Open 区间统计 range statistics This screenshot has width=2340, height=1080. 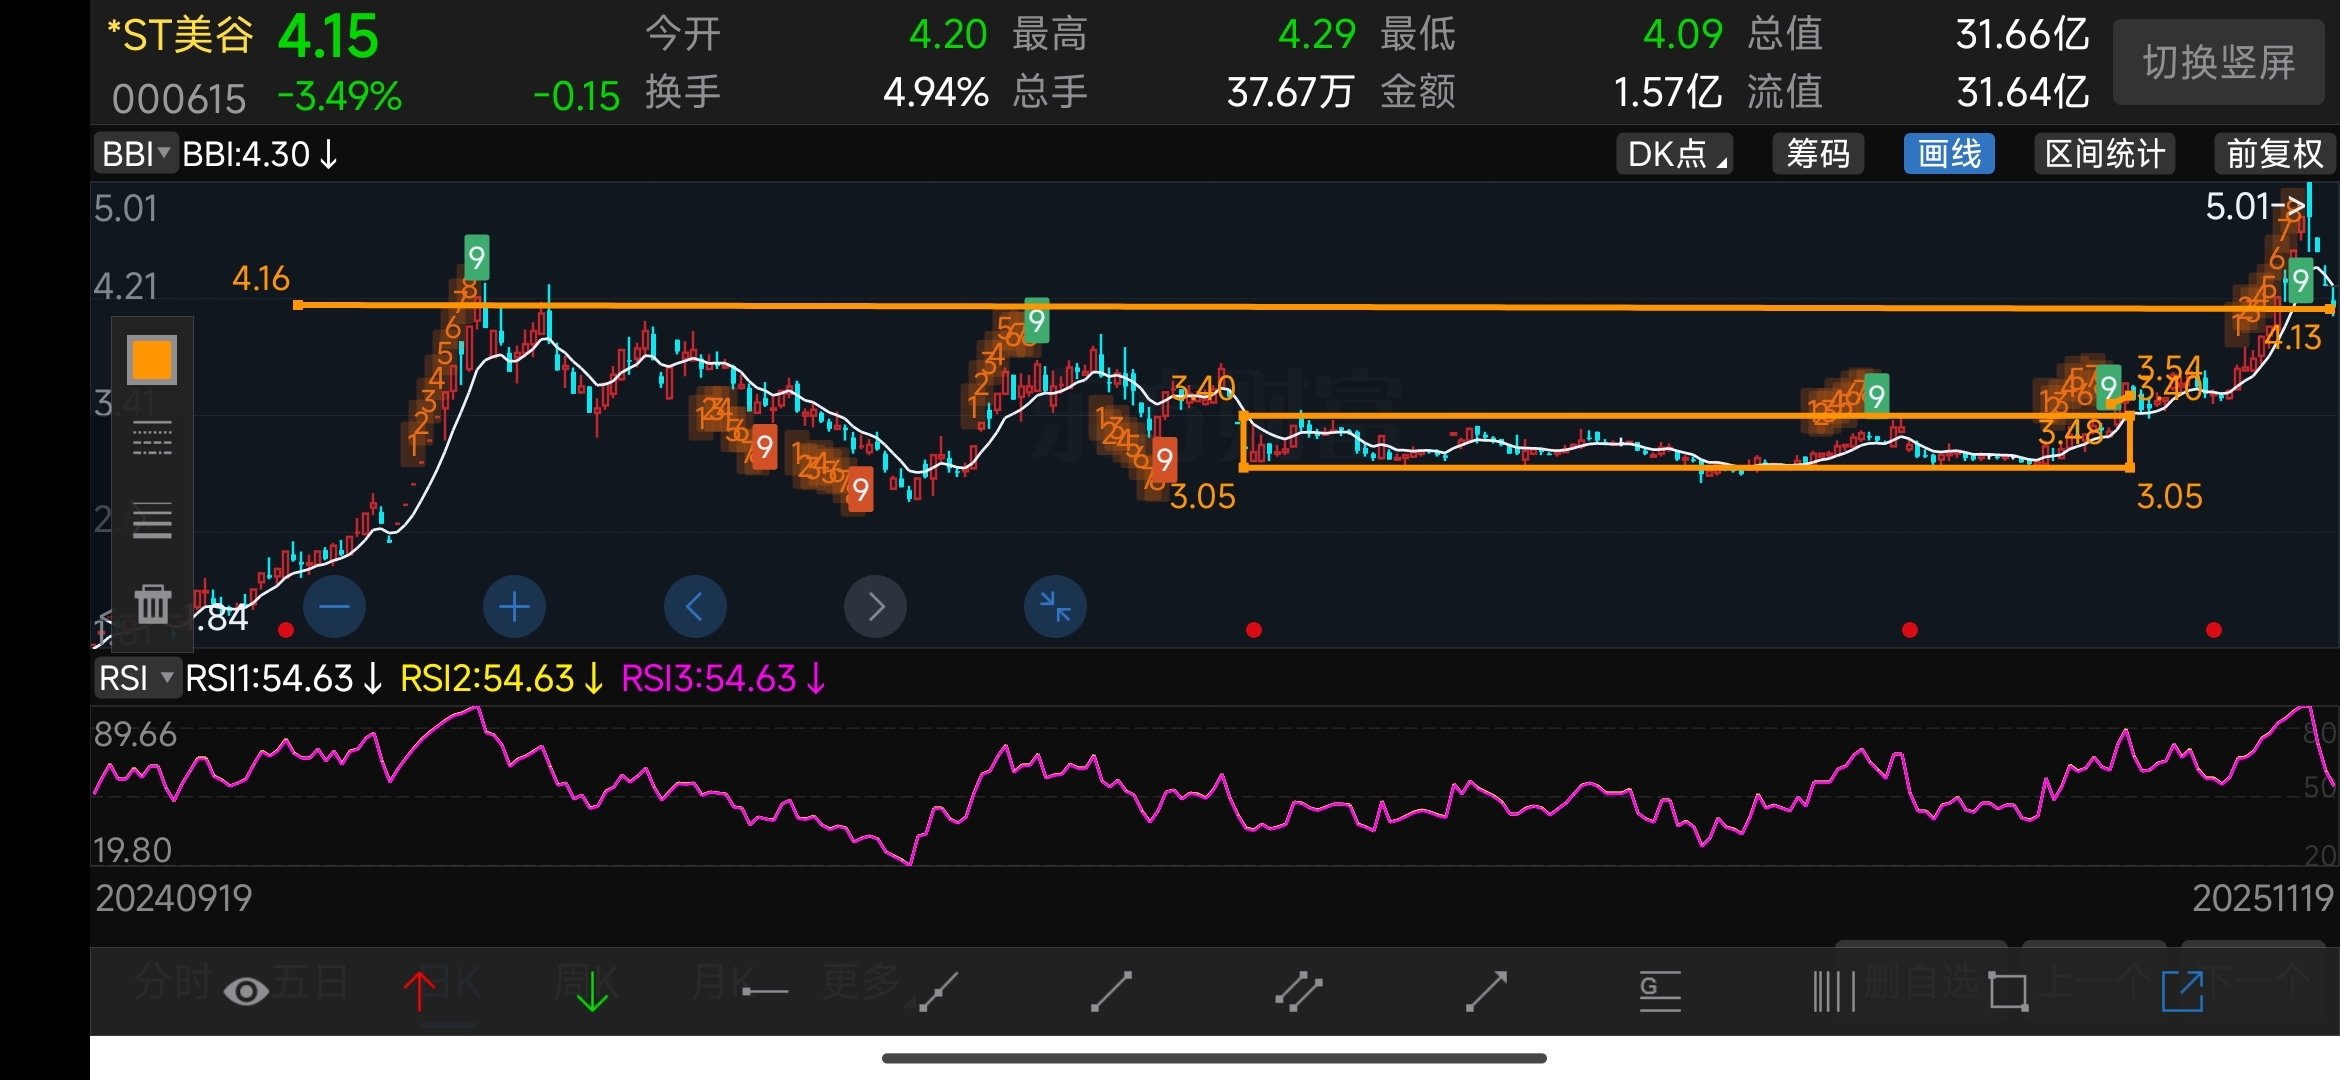(x=2104, y=154)
